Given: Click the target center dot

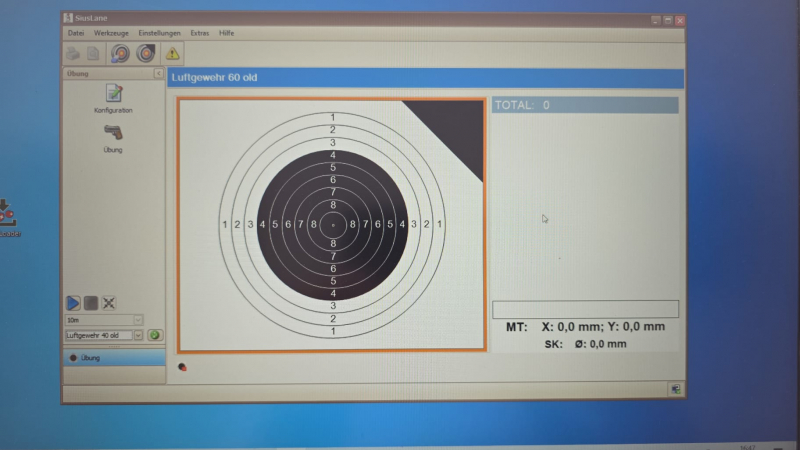Looking at the screenshot, I should coord(333,225).
